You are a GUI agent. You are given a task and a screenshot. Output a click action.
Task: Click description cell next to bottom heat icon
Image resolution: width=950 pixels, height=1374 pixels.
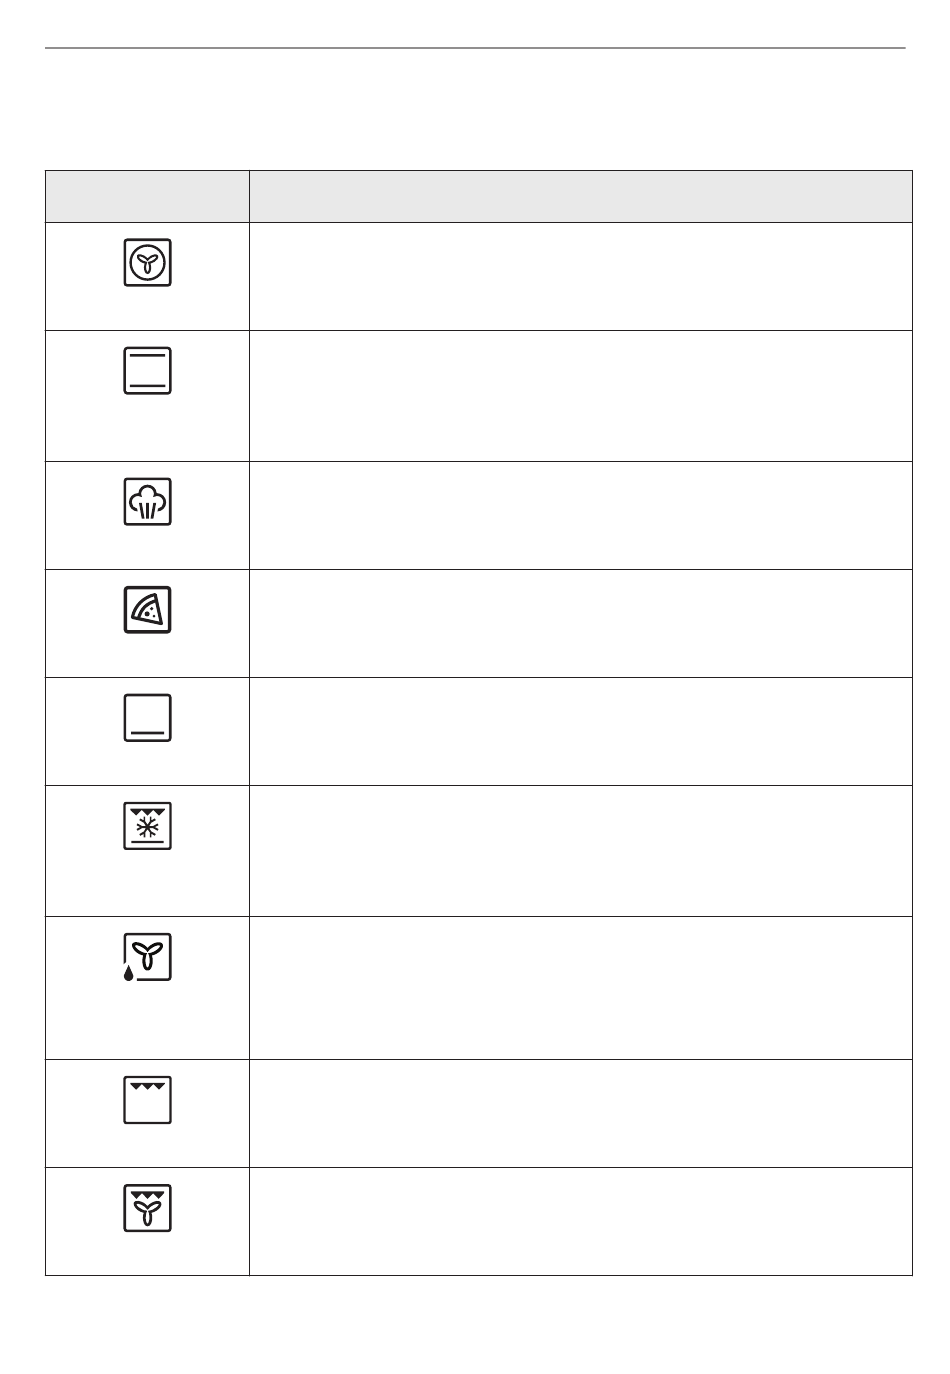click(x=580, y=731)
